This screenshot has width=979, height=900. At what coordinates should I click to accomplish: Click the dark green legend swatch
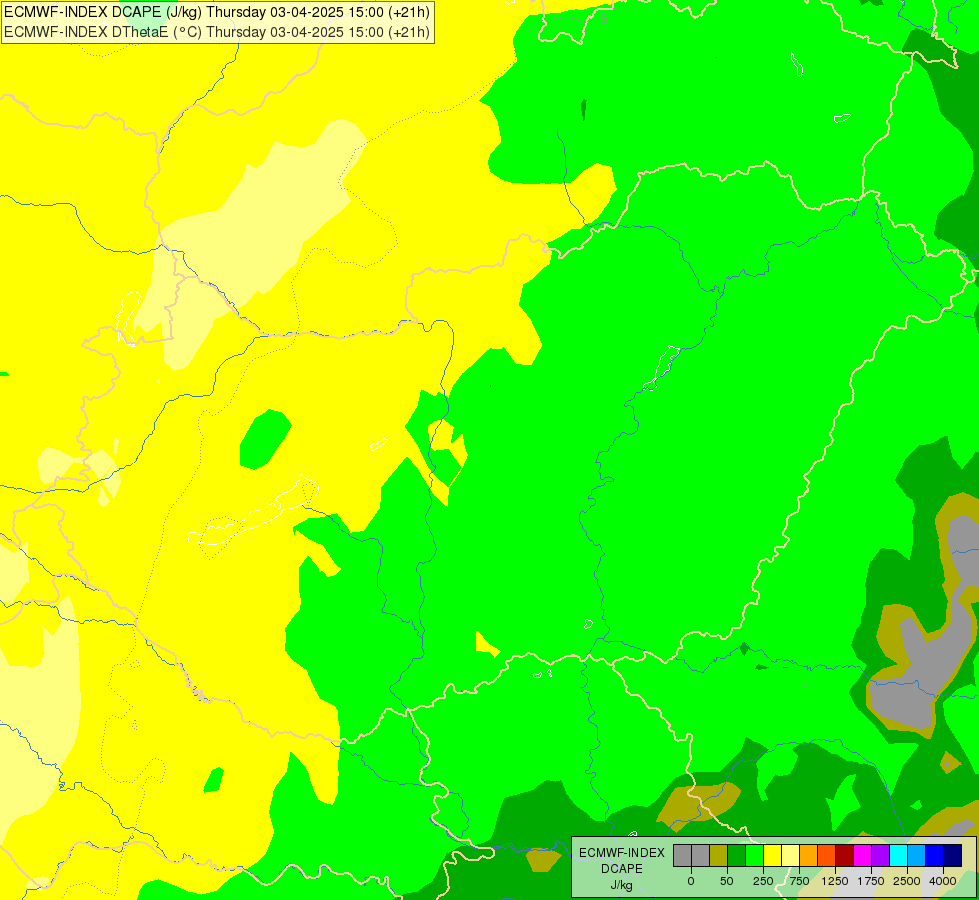coord(737,855)
